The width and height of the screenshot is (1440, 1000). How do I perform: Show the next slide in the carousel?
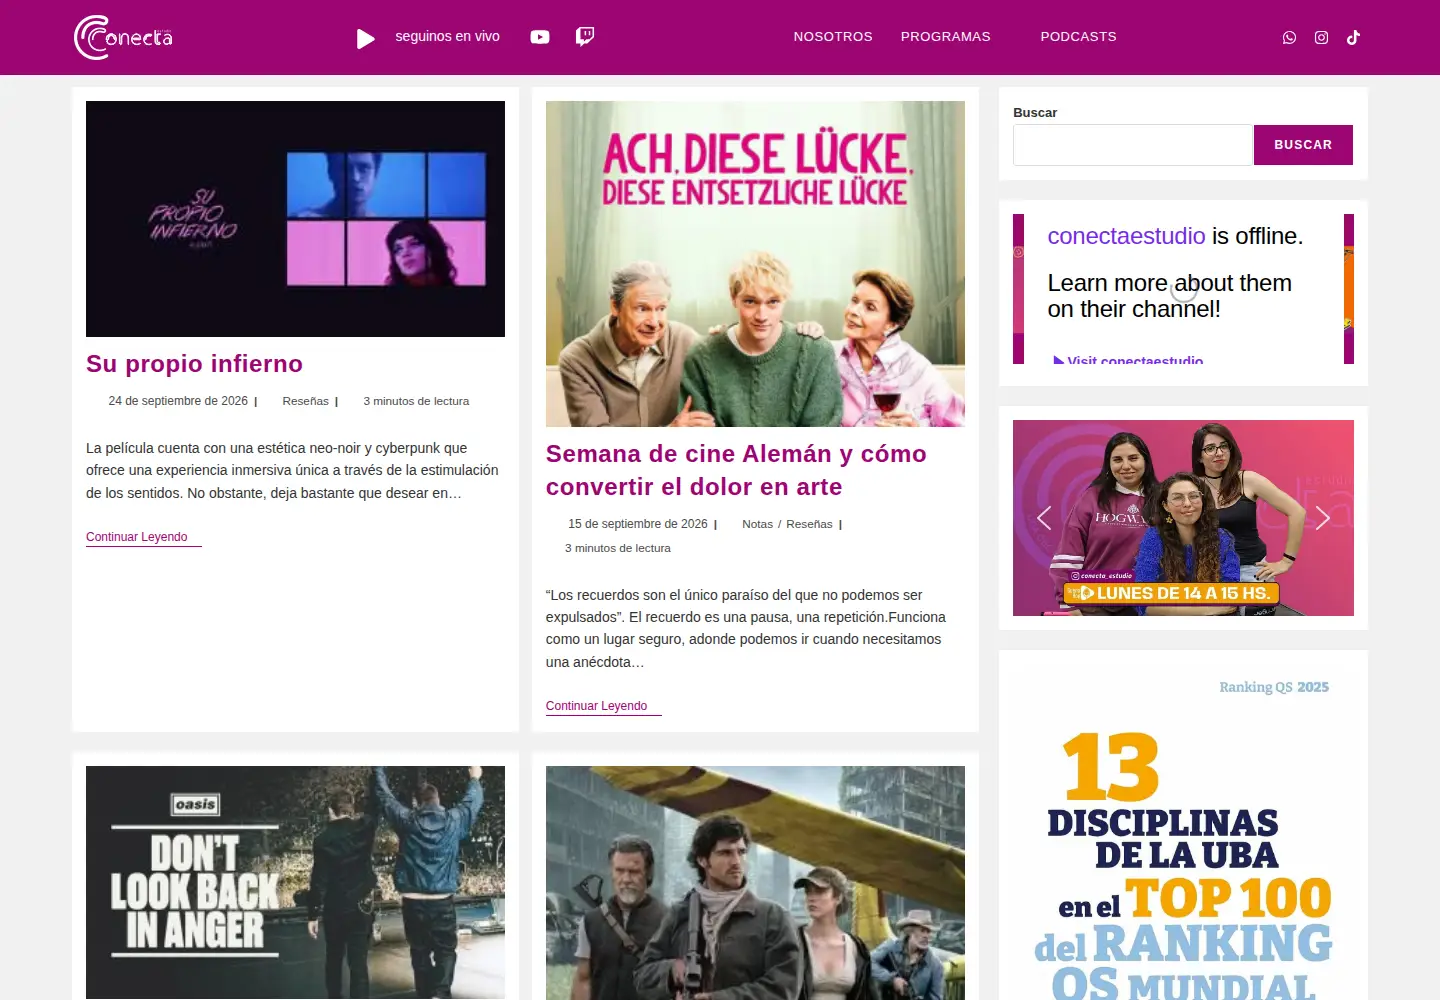click(1322, 518)
